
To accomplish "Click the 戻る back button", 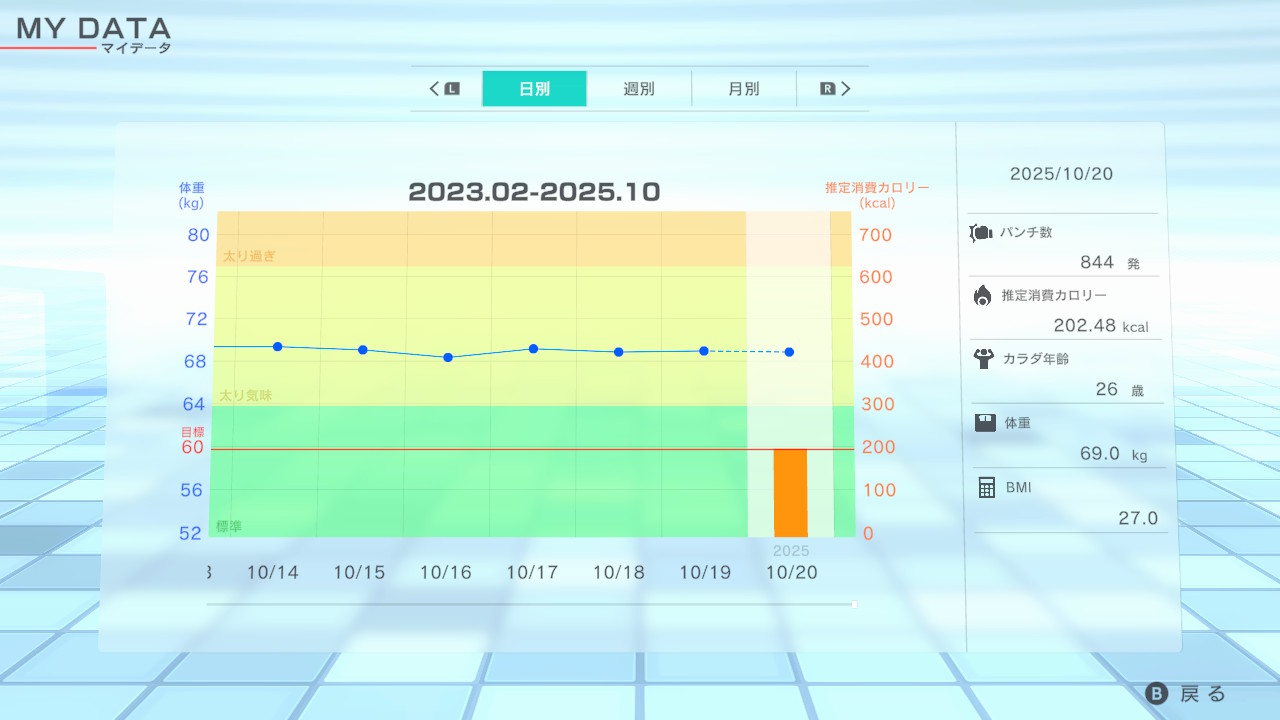I will pyautogui.click(x=1186, y=694).
